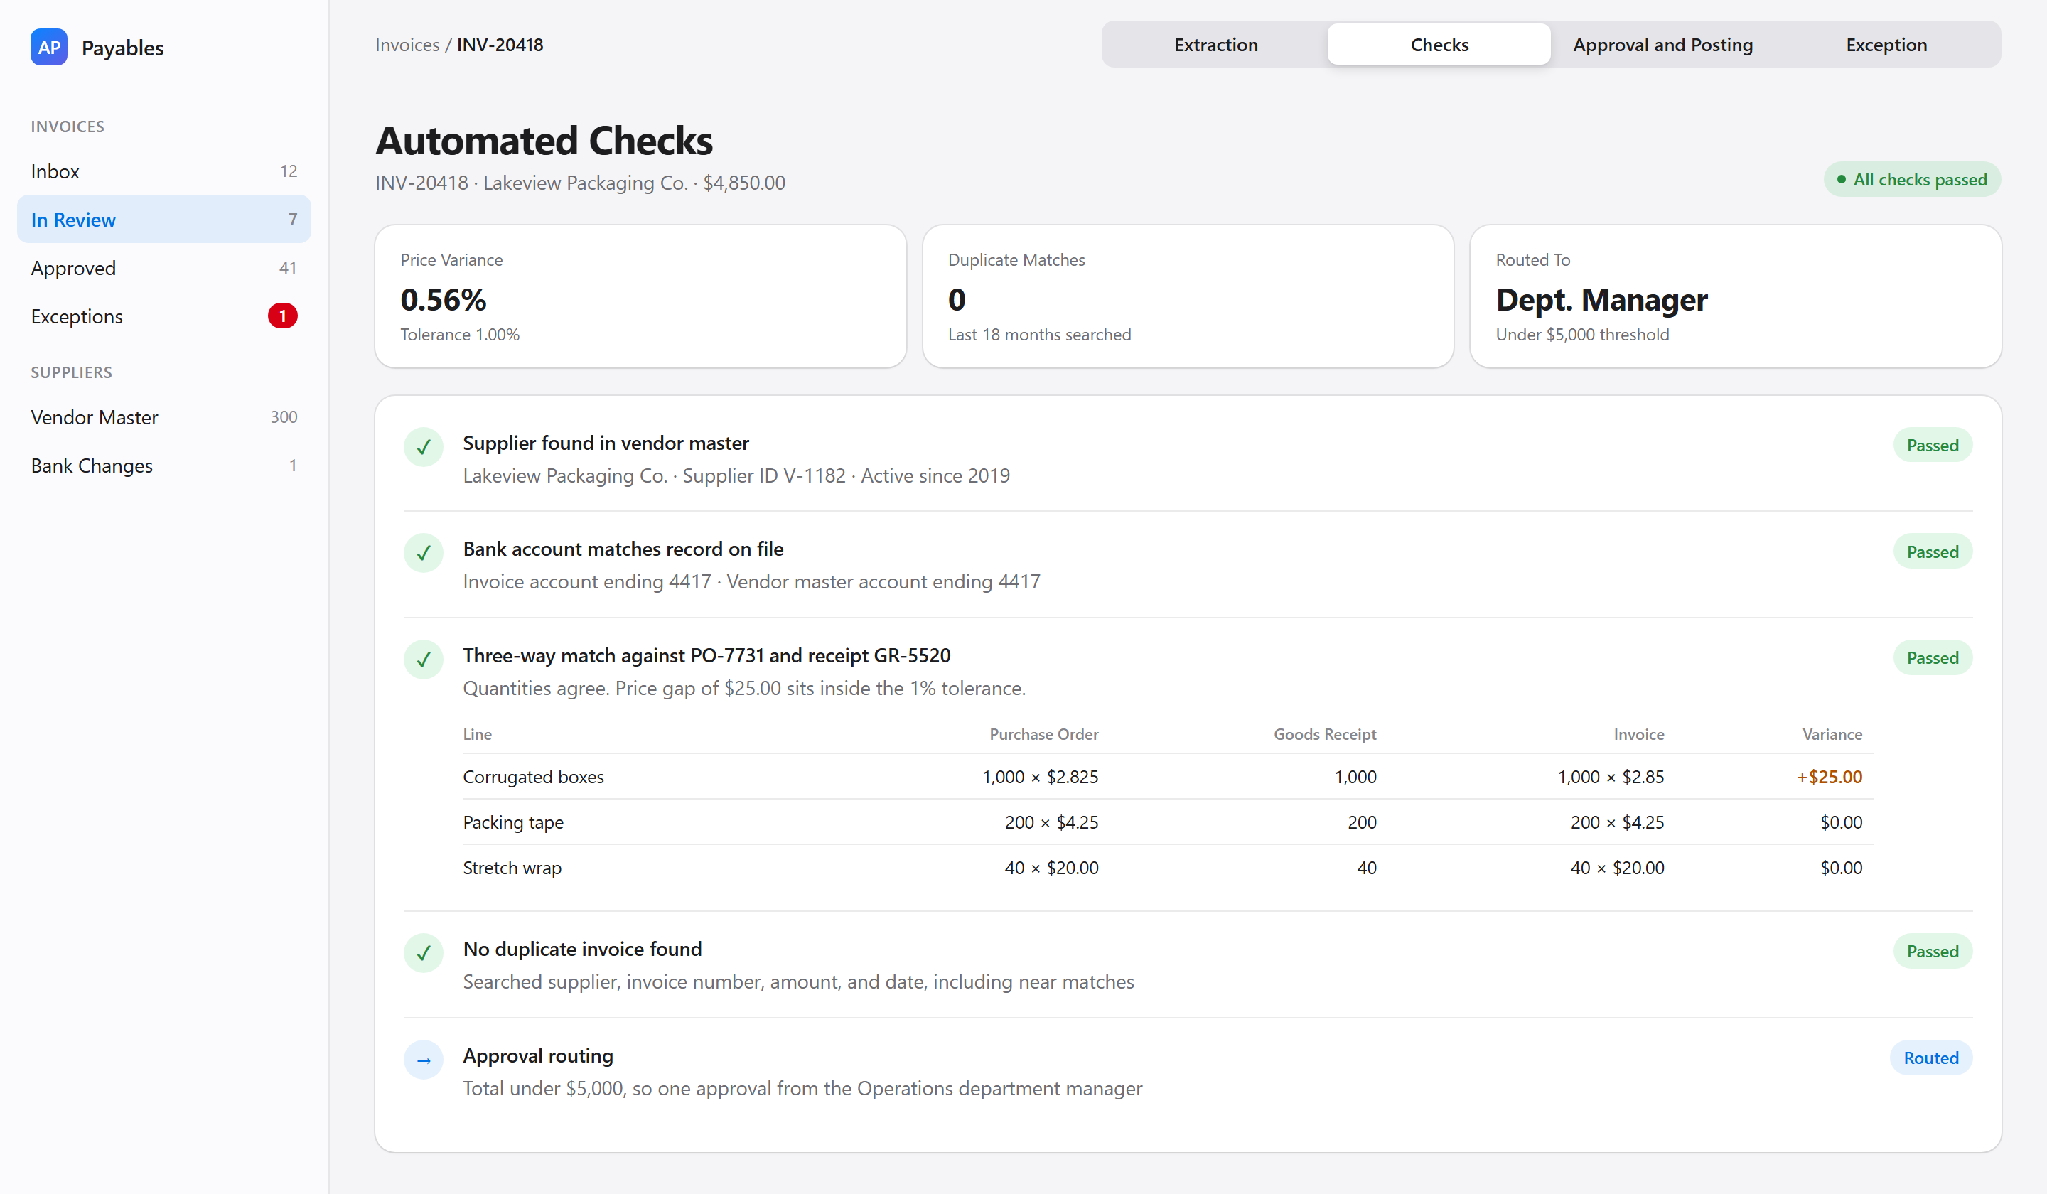Screen dimensions: 2047x1194
Task: Click the Automated Checks heading
Action: (544, 141)
